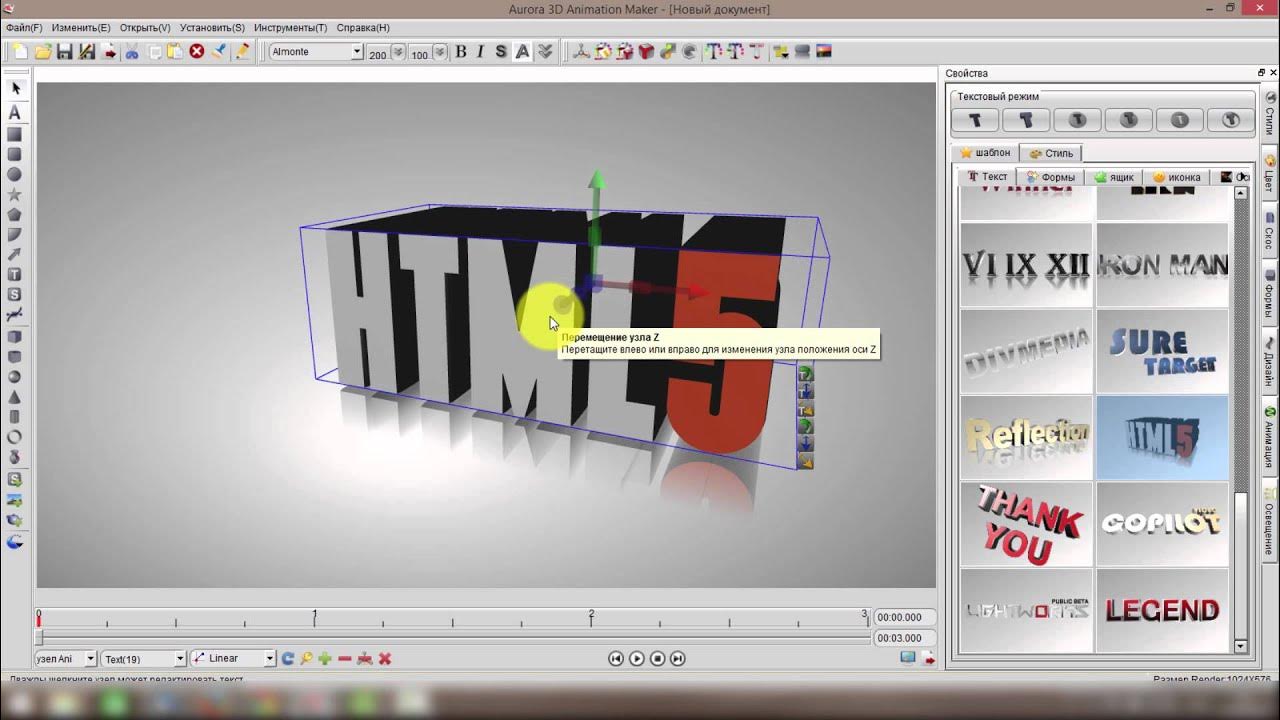1280x720 pixels.
Task: Select the Формы templates tab
Action: pyautogui.click(x=1051, y=177)
